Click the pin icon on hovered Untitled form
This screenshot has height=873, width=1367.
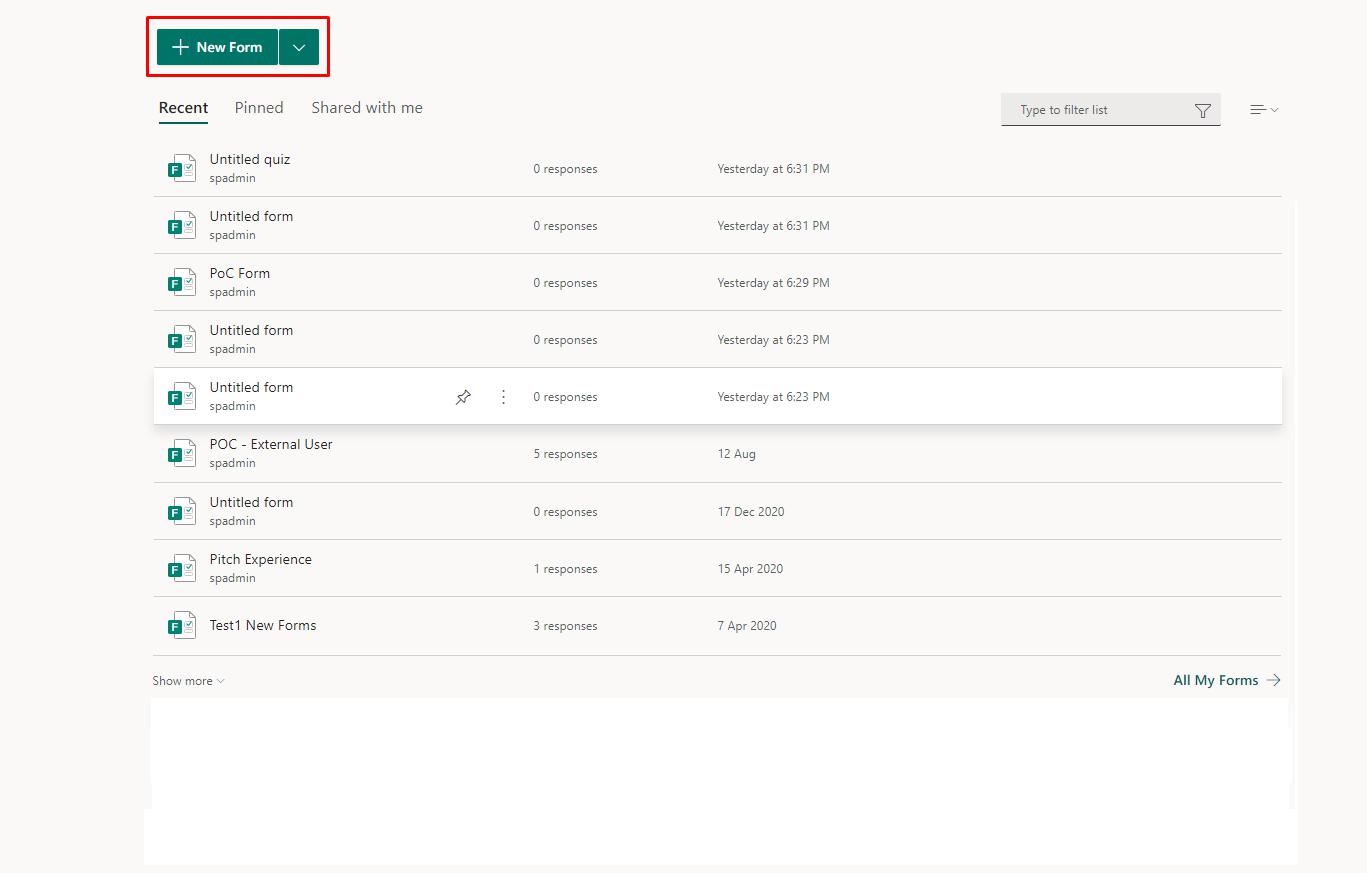pos(463,397)
